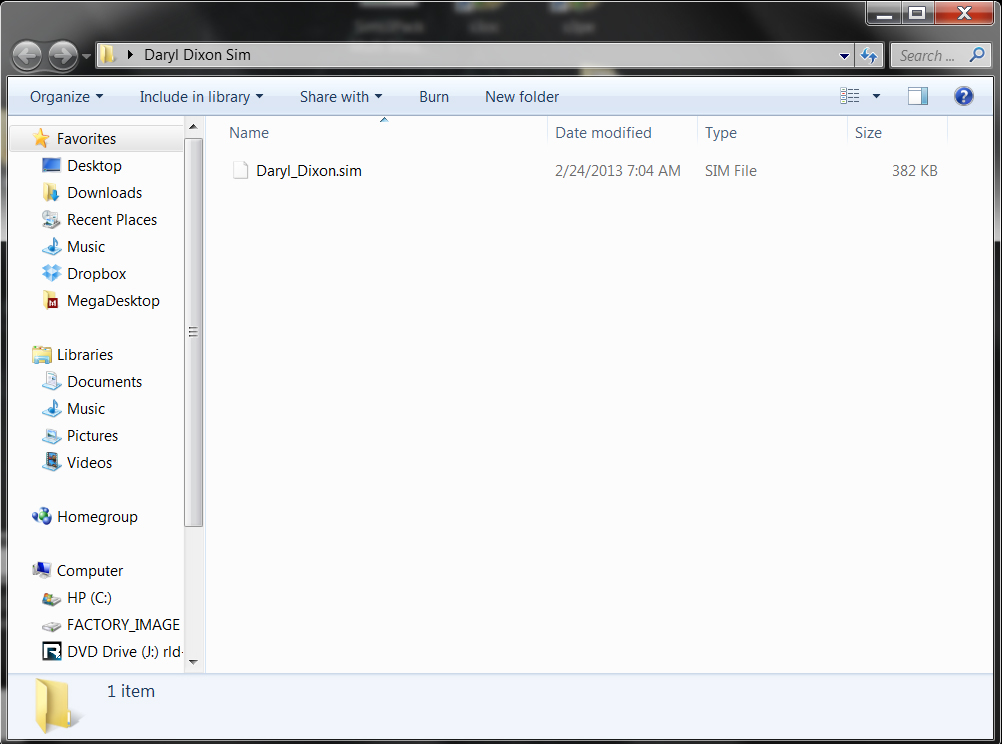Open the Include in library menu
Image resolution: width=1002 pixels, height=744 pixels.
[201, 97]
